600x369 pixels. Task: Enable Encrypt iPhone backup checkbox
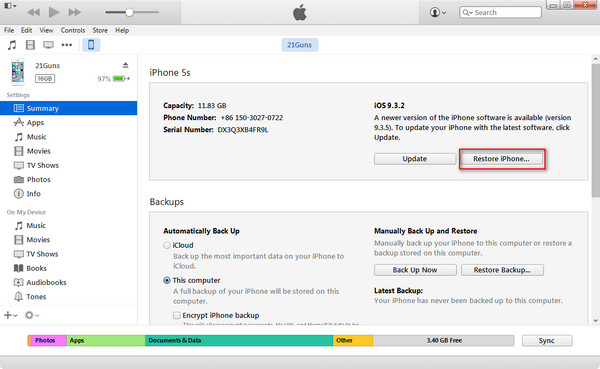pyautogui.click(x=176, y=315)
